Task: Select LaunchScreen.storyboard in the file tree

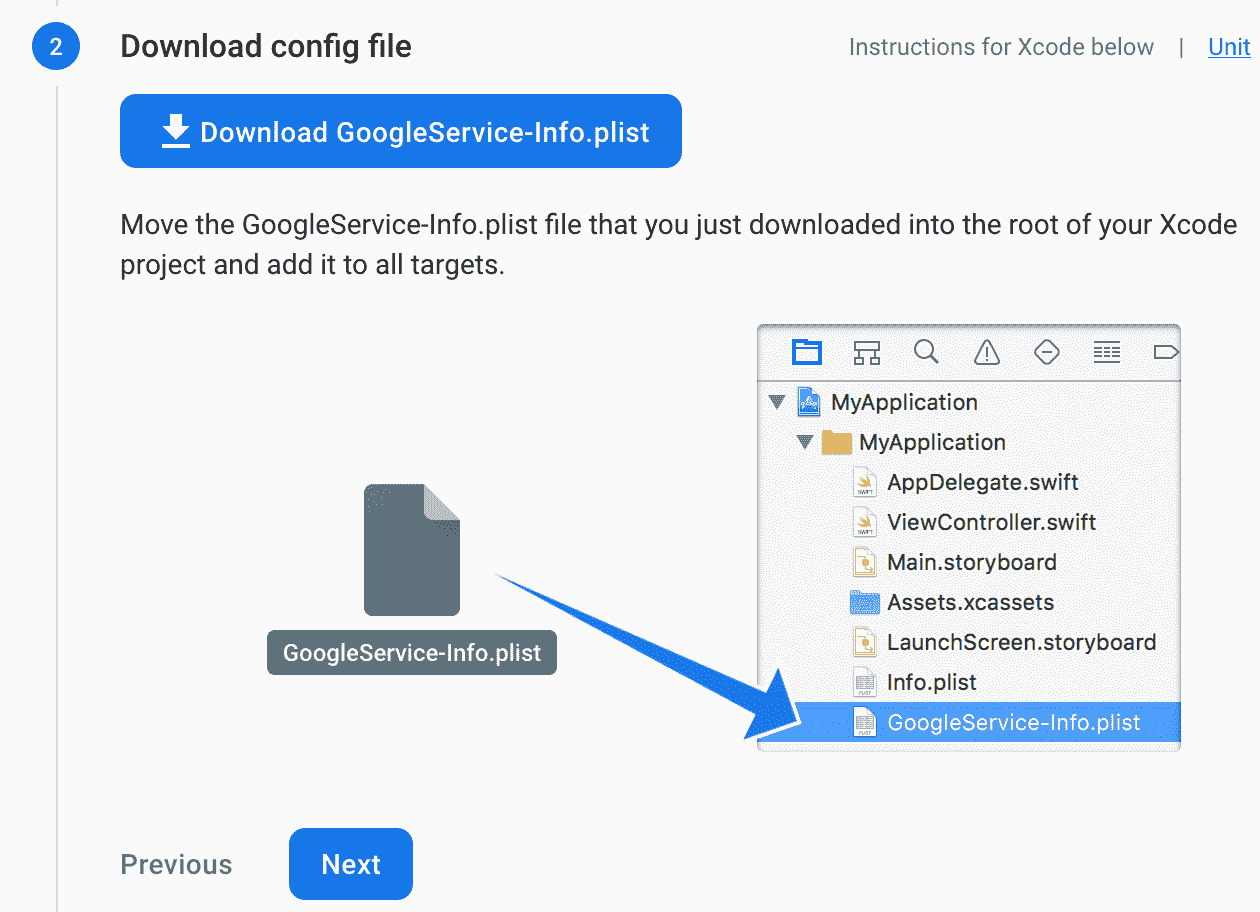Action: pos(969,642)
